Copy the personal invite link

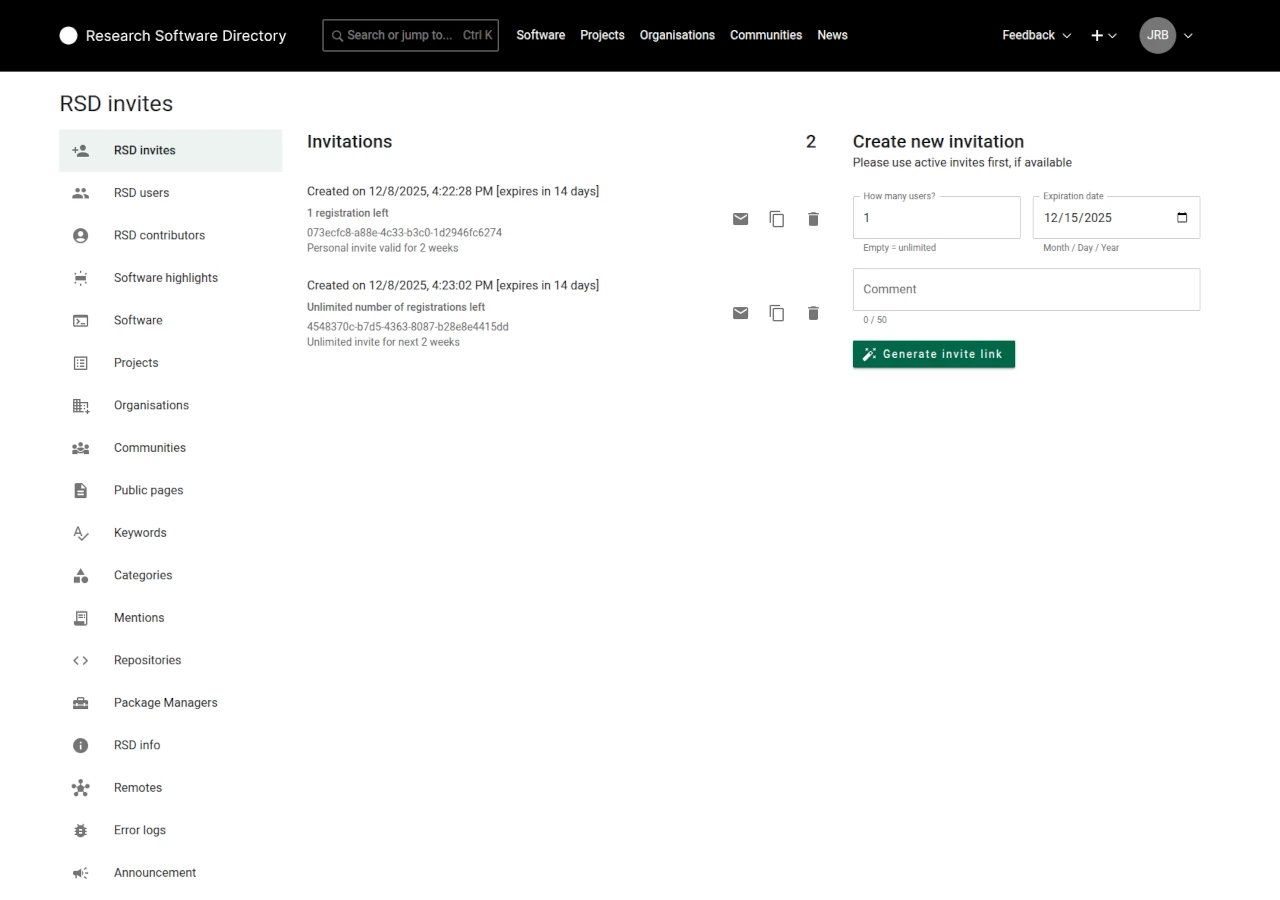click(x=777, y=219)
